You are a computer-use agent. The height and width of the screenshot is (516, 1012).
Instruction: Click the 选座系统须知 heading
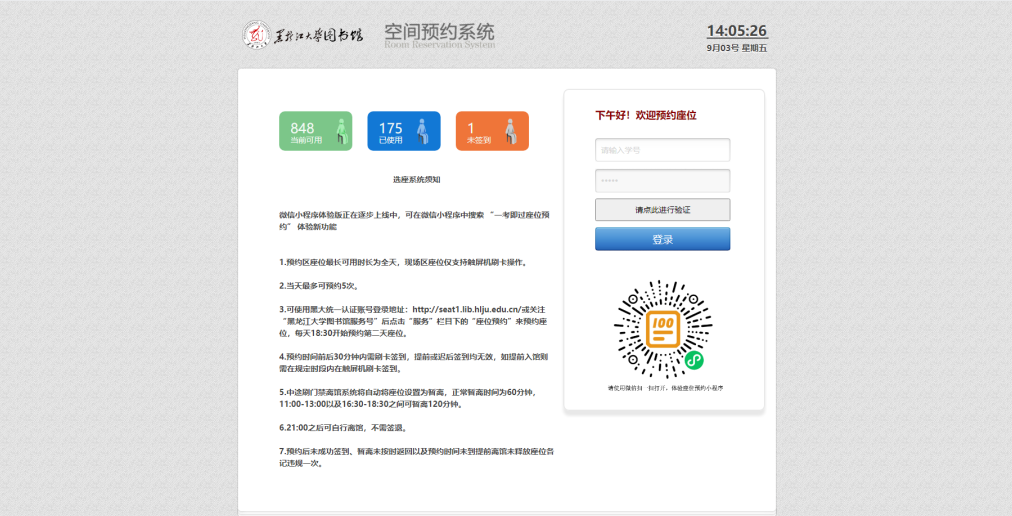point(416,180)
